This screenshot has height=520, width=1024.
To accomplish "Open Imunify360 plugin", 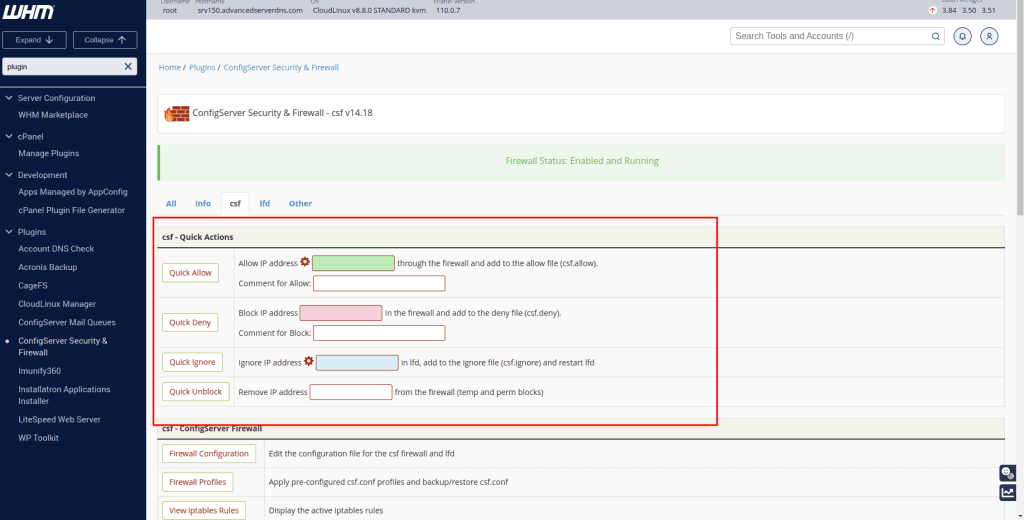I will pos(40,370).
